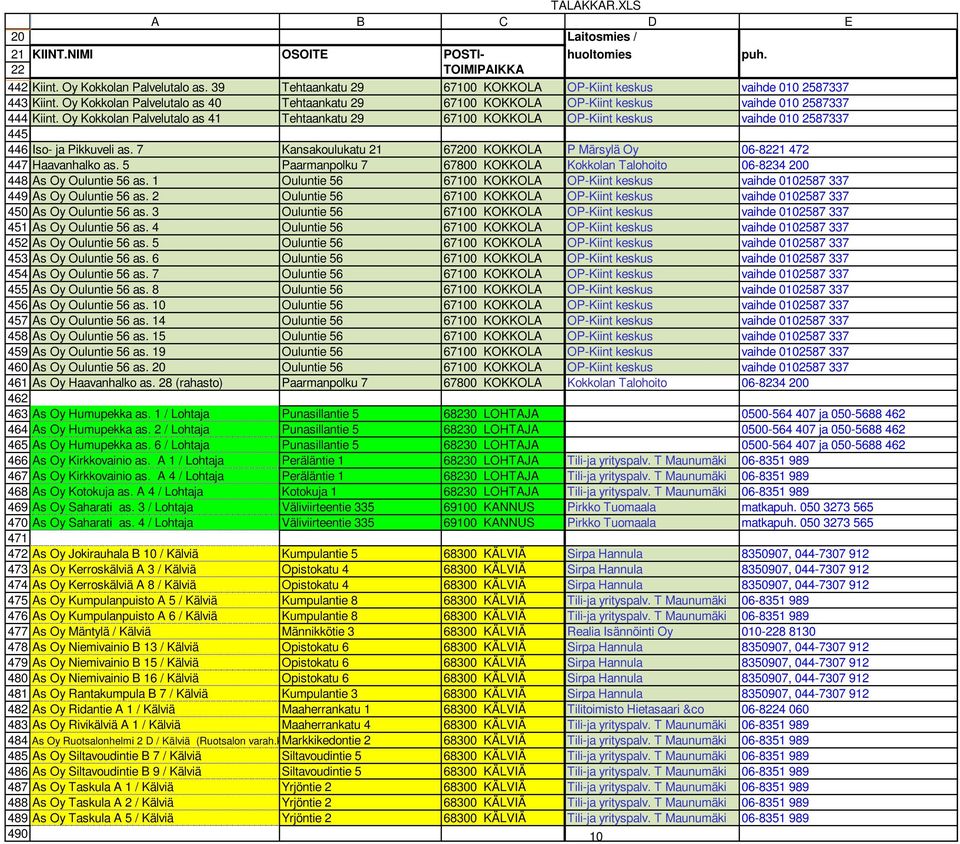This screenshot has height=844, width=960.
Task: Click cell 67200 KOKKOLA
Action: 503,149
